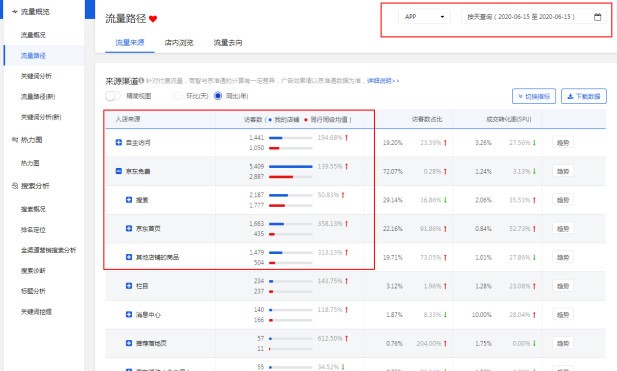Open the calendar icon in the date field

tap(597, 17)
